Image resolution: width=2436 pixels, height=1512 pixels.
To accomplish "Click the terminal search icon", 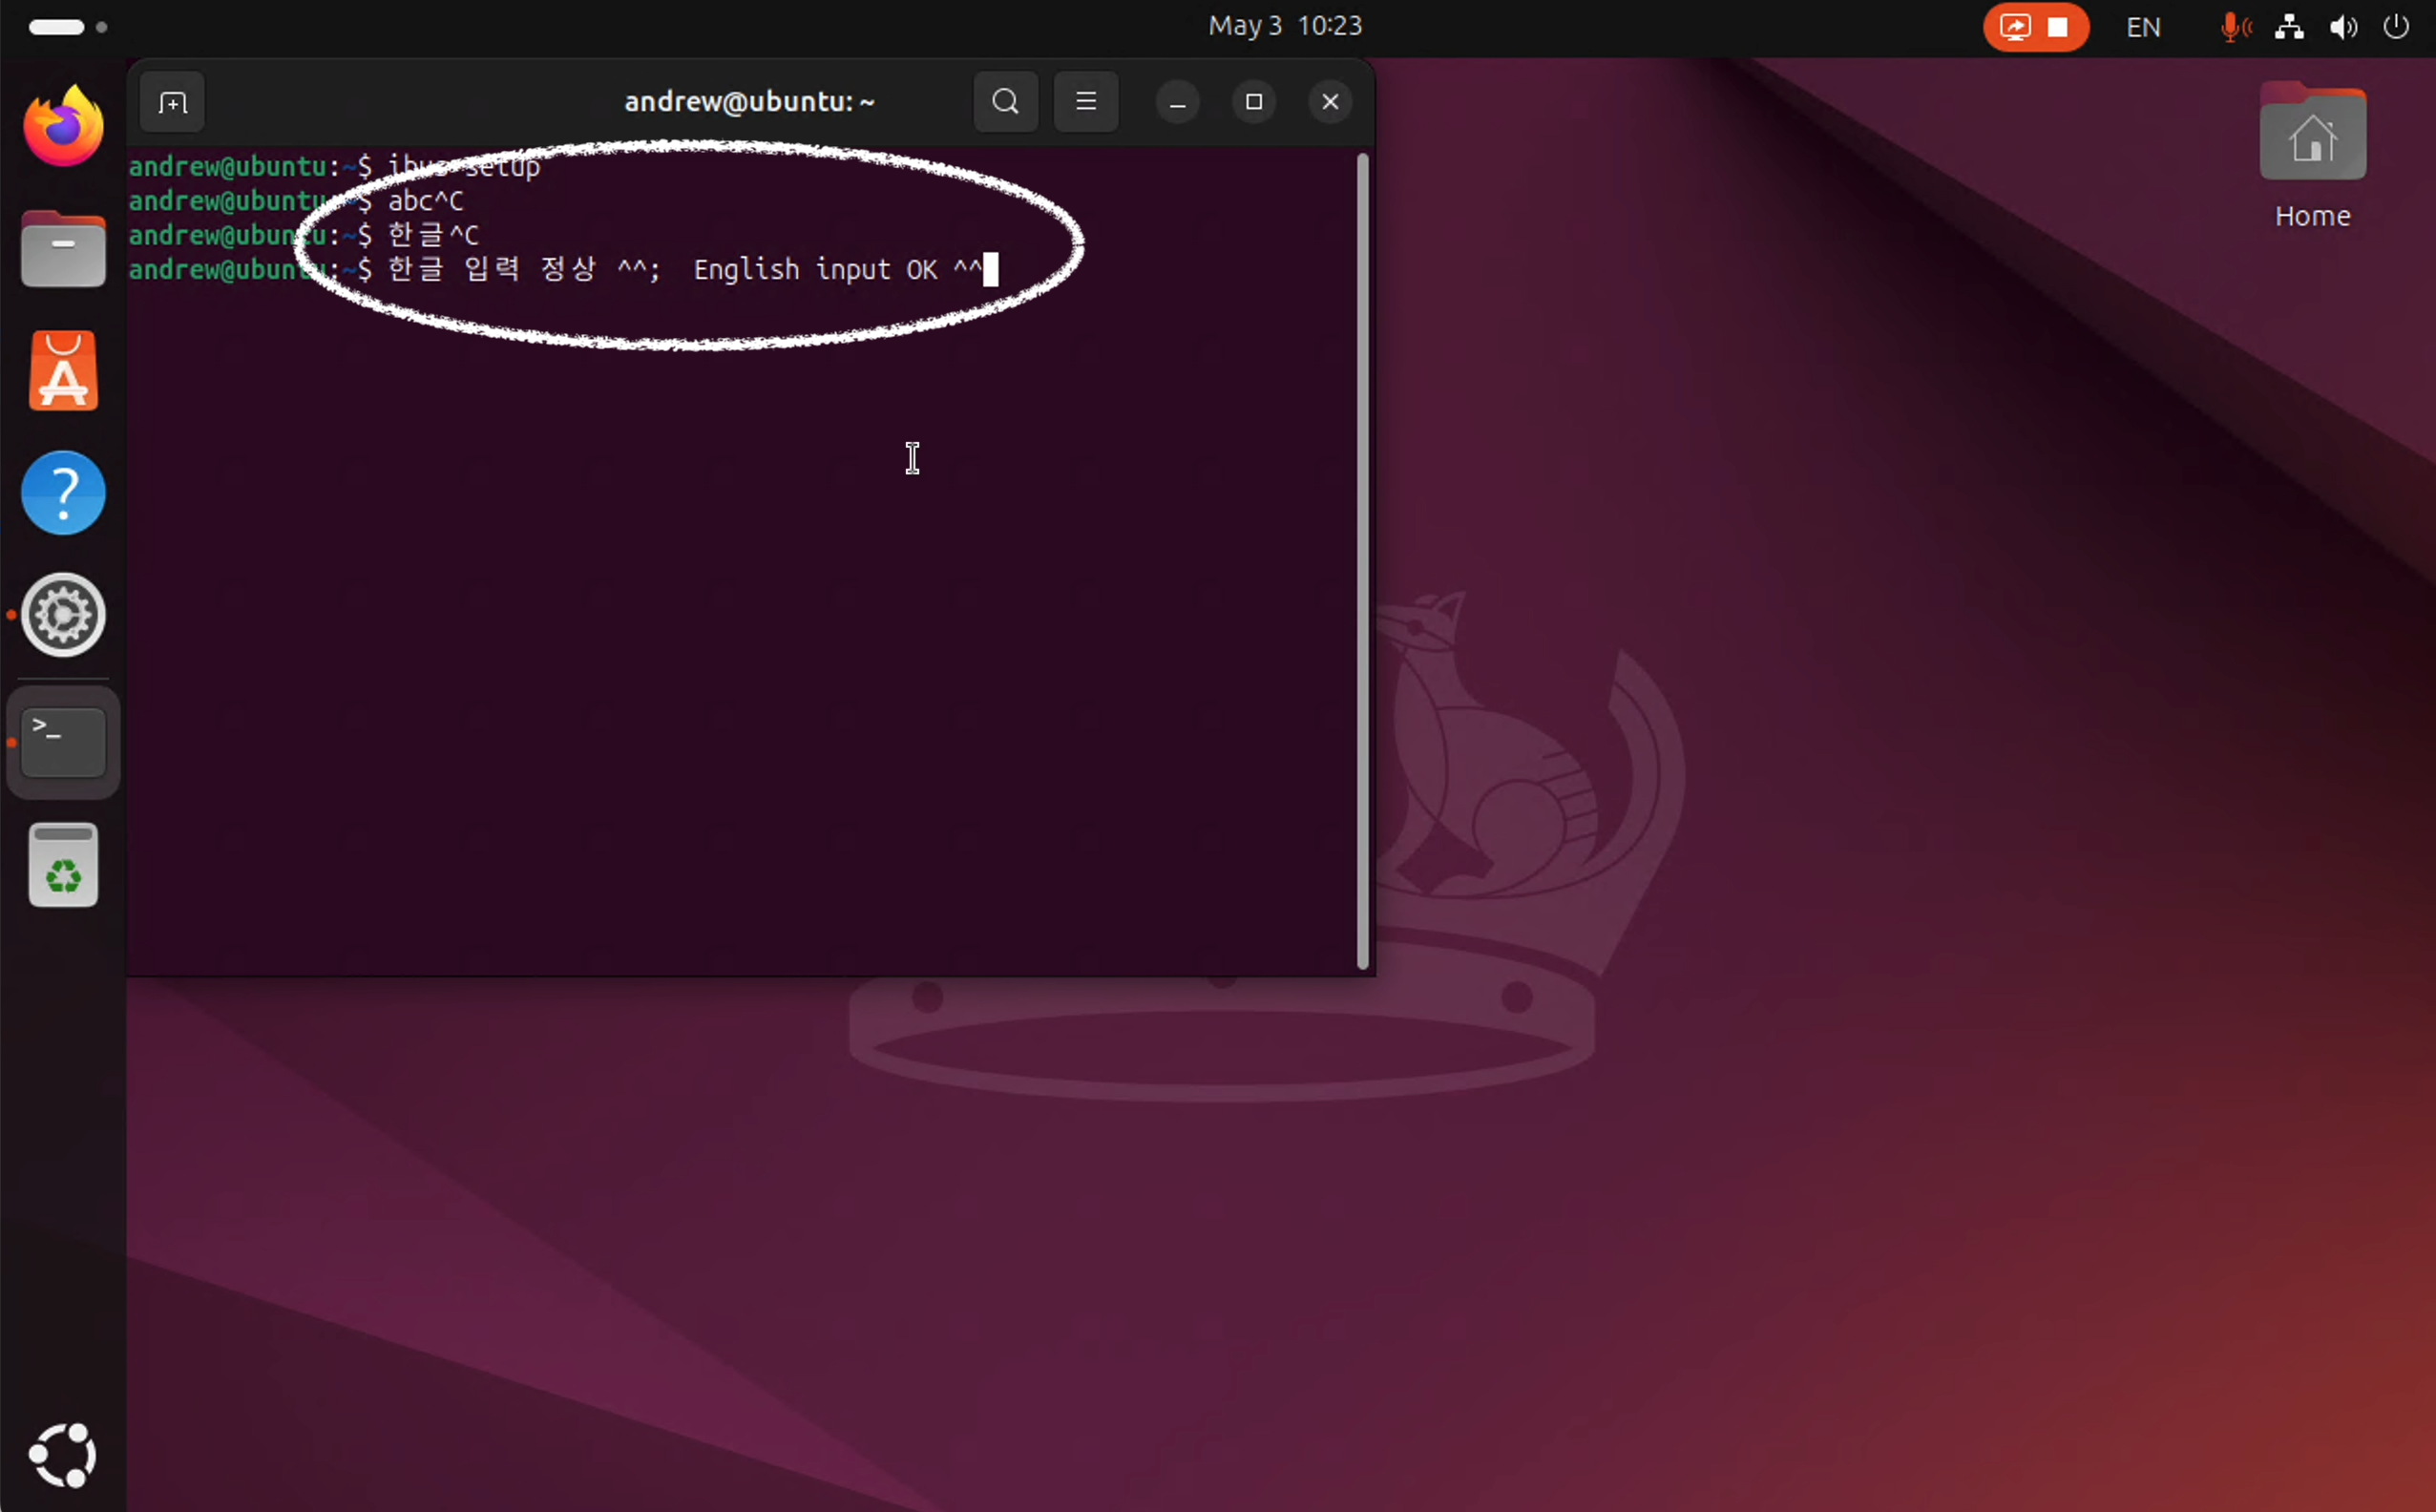I will tap(1005, 102).
